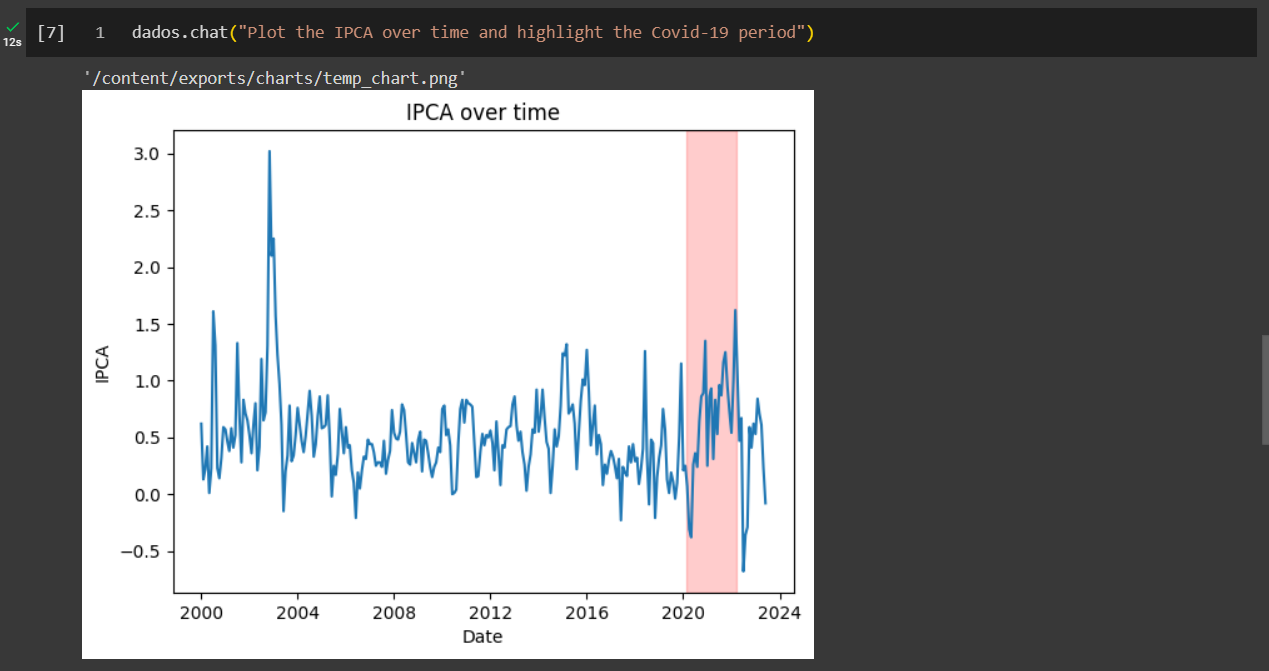
Task: Click the IPCA over time chart title
Action: click(x=483, y=112)
